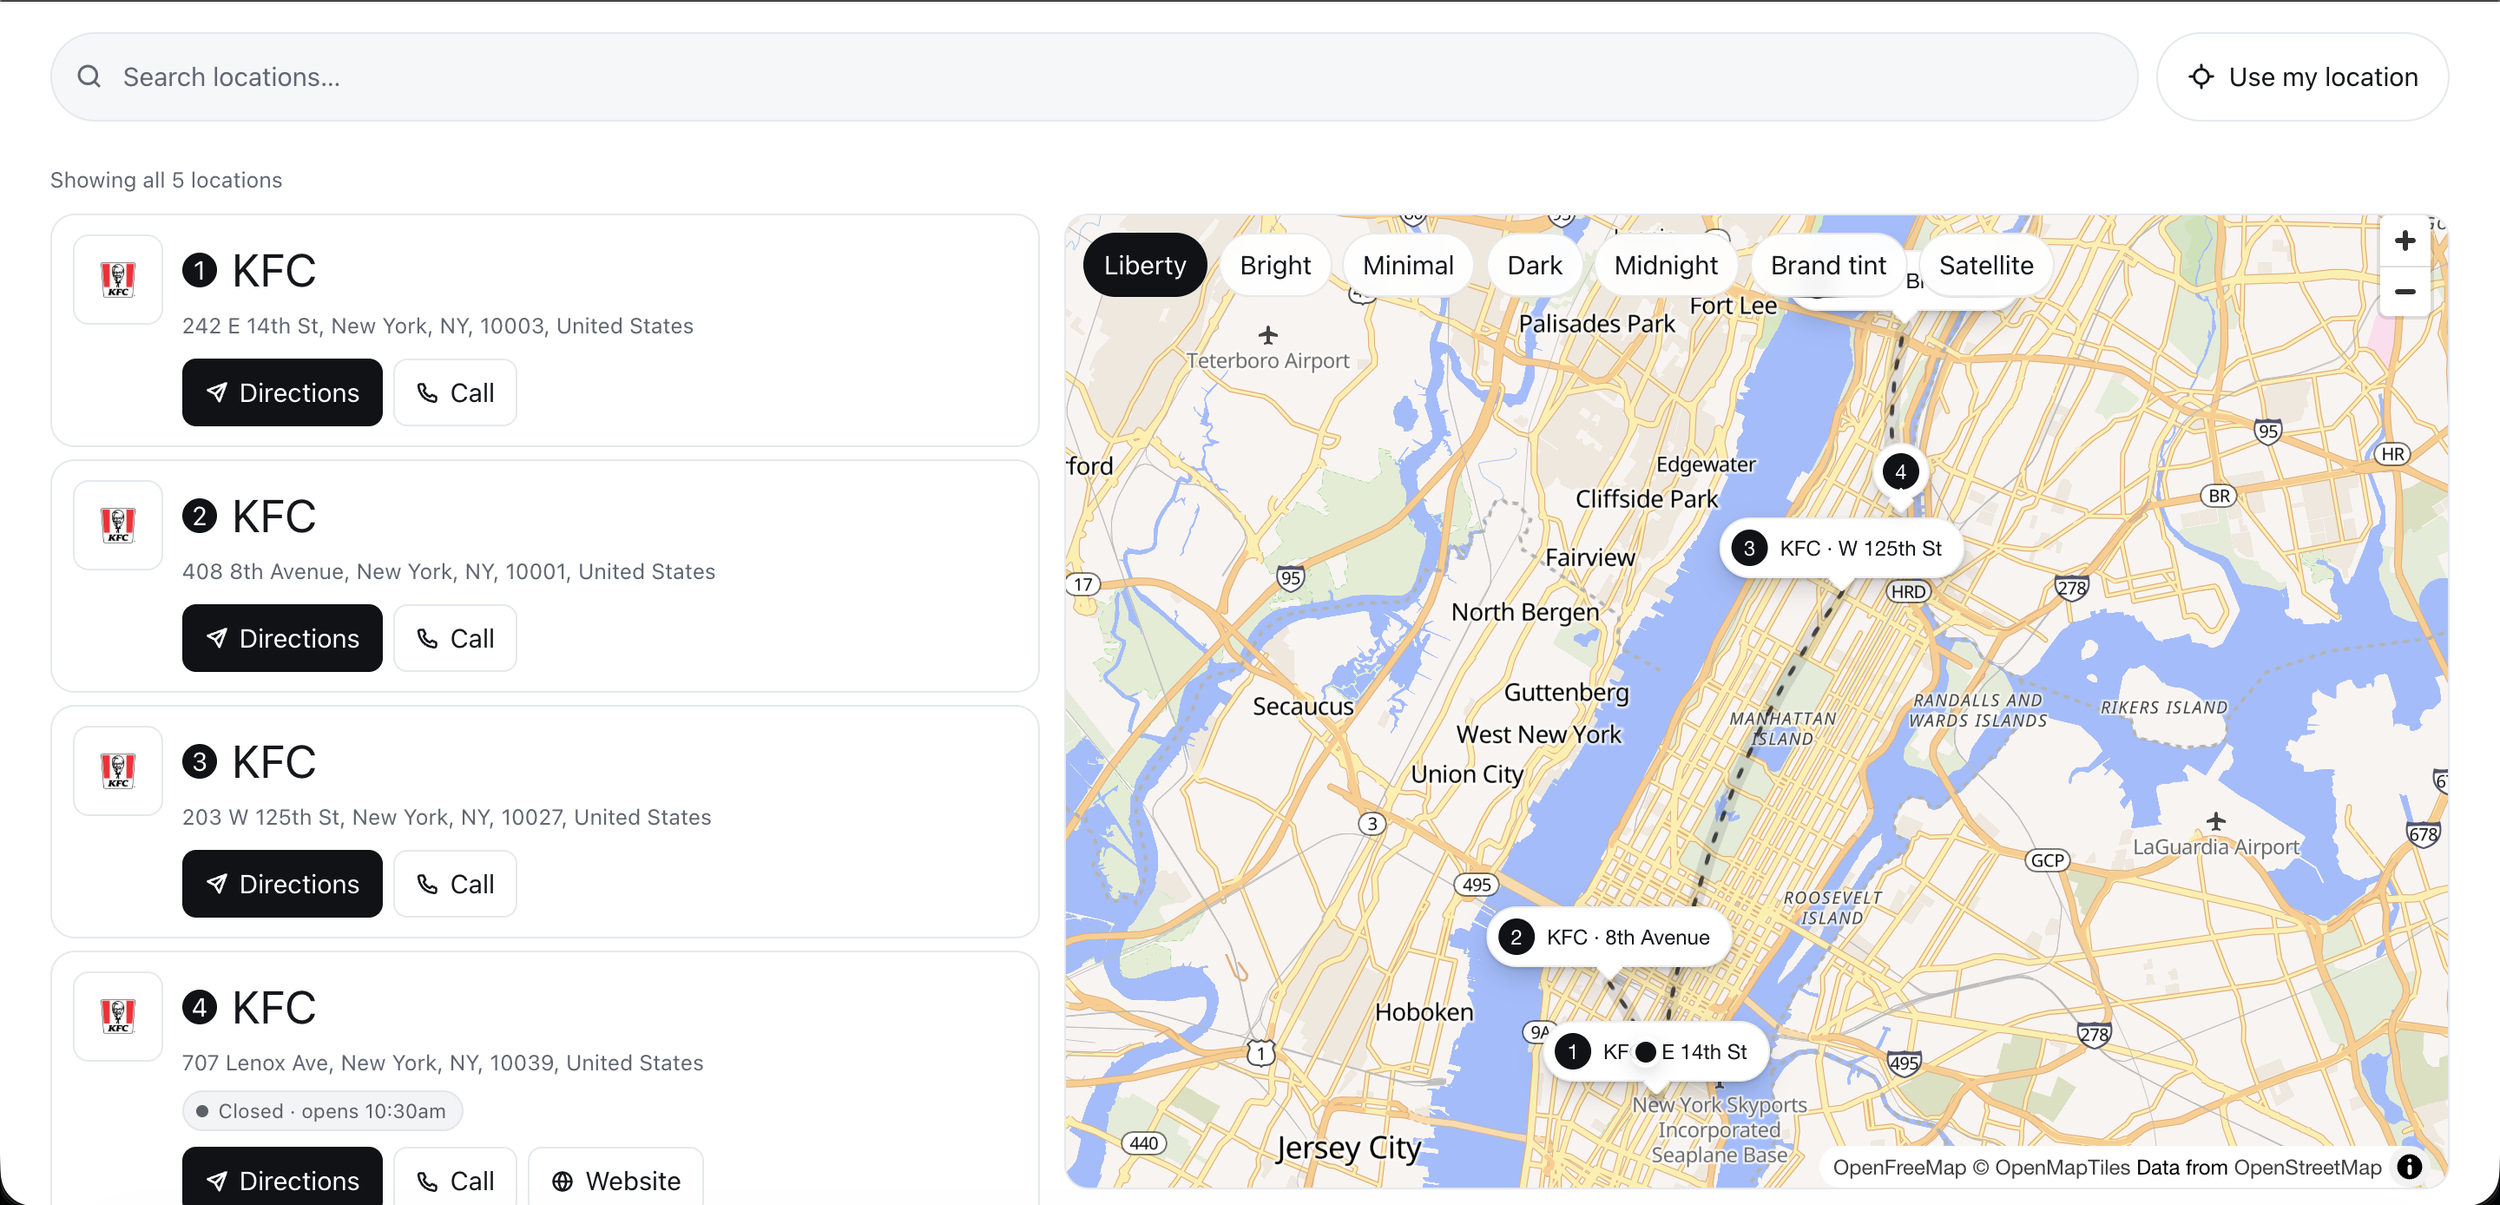2500x1205 pixels.
Task: Zoom in on the map
Action: (x=2405, y=241)
